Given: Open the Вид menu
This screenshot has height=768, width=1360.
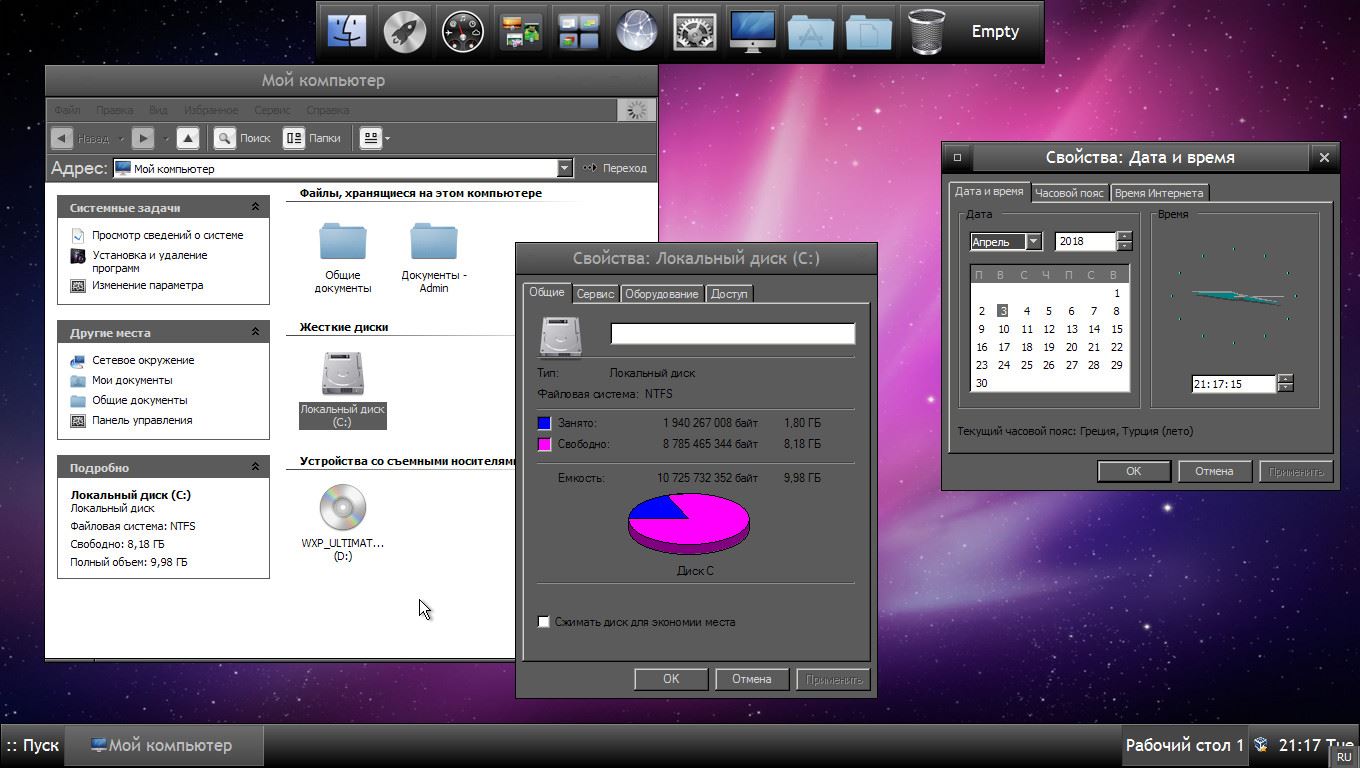Looking at the screenshot, I should 158,110.
